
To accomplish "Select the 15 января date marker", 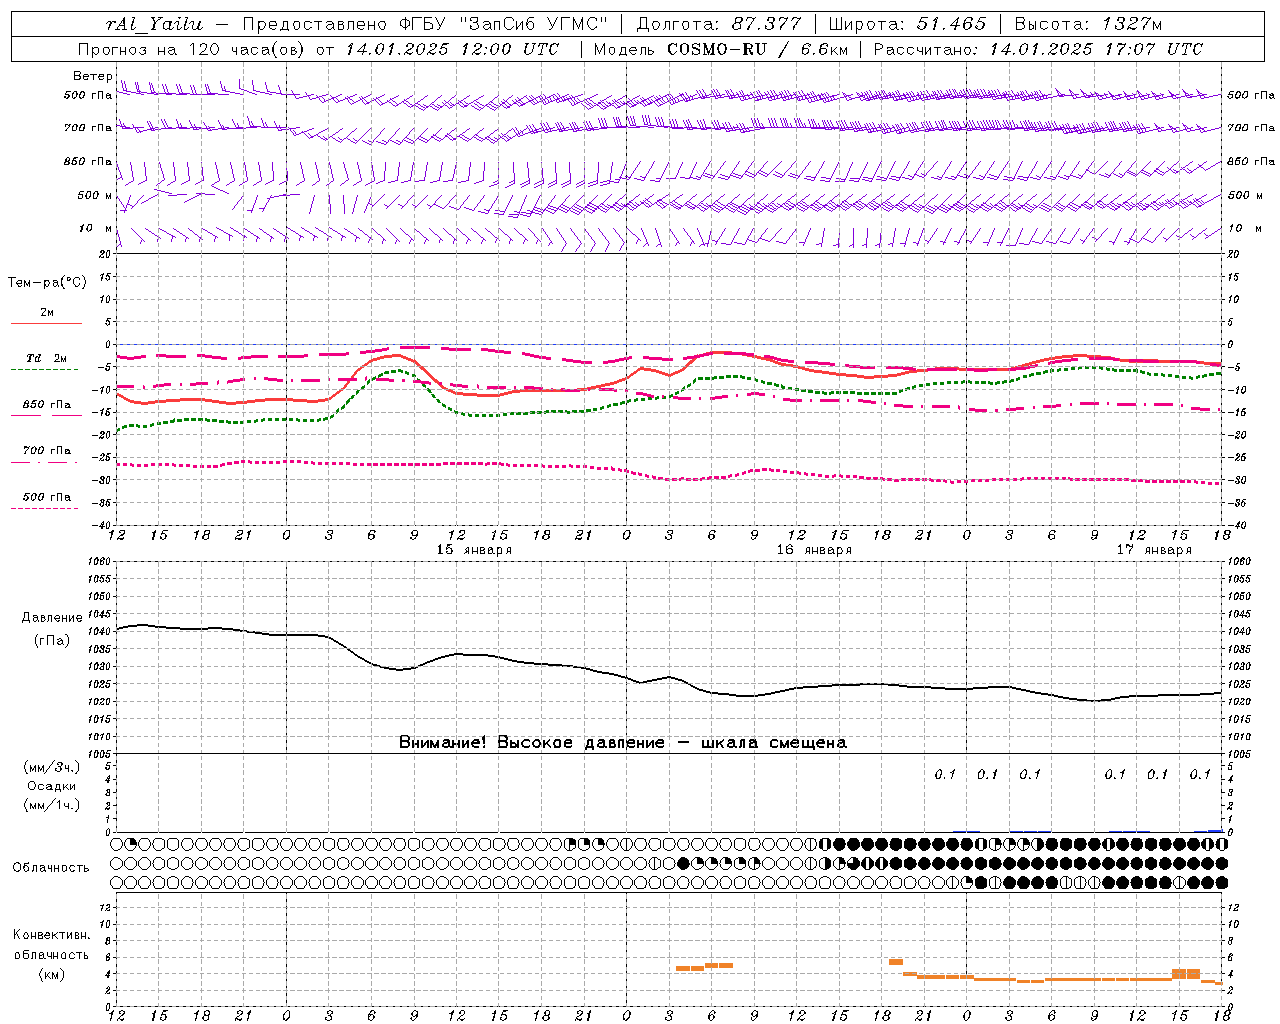I will (x=474, y=550).
